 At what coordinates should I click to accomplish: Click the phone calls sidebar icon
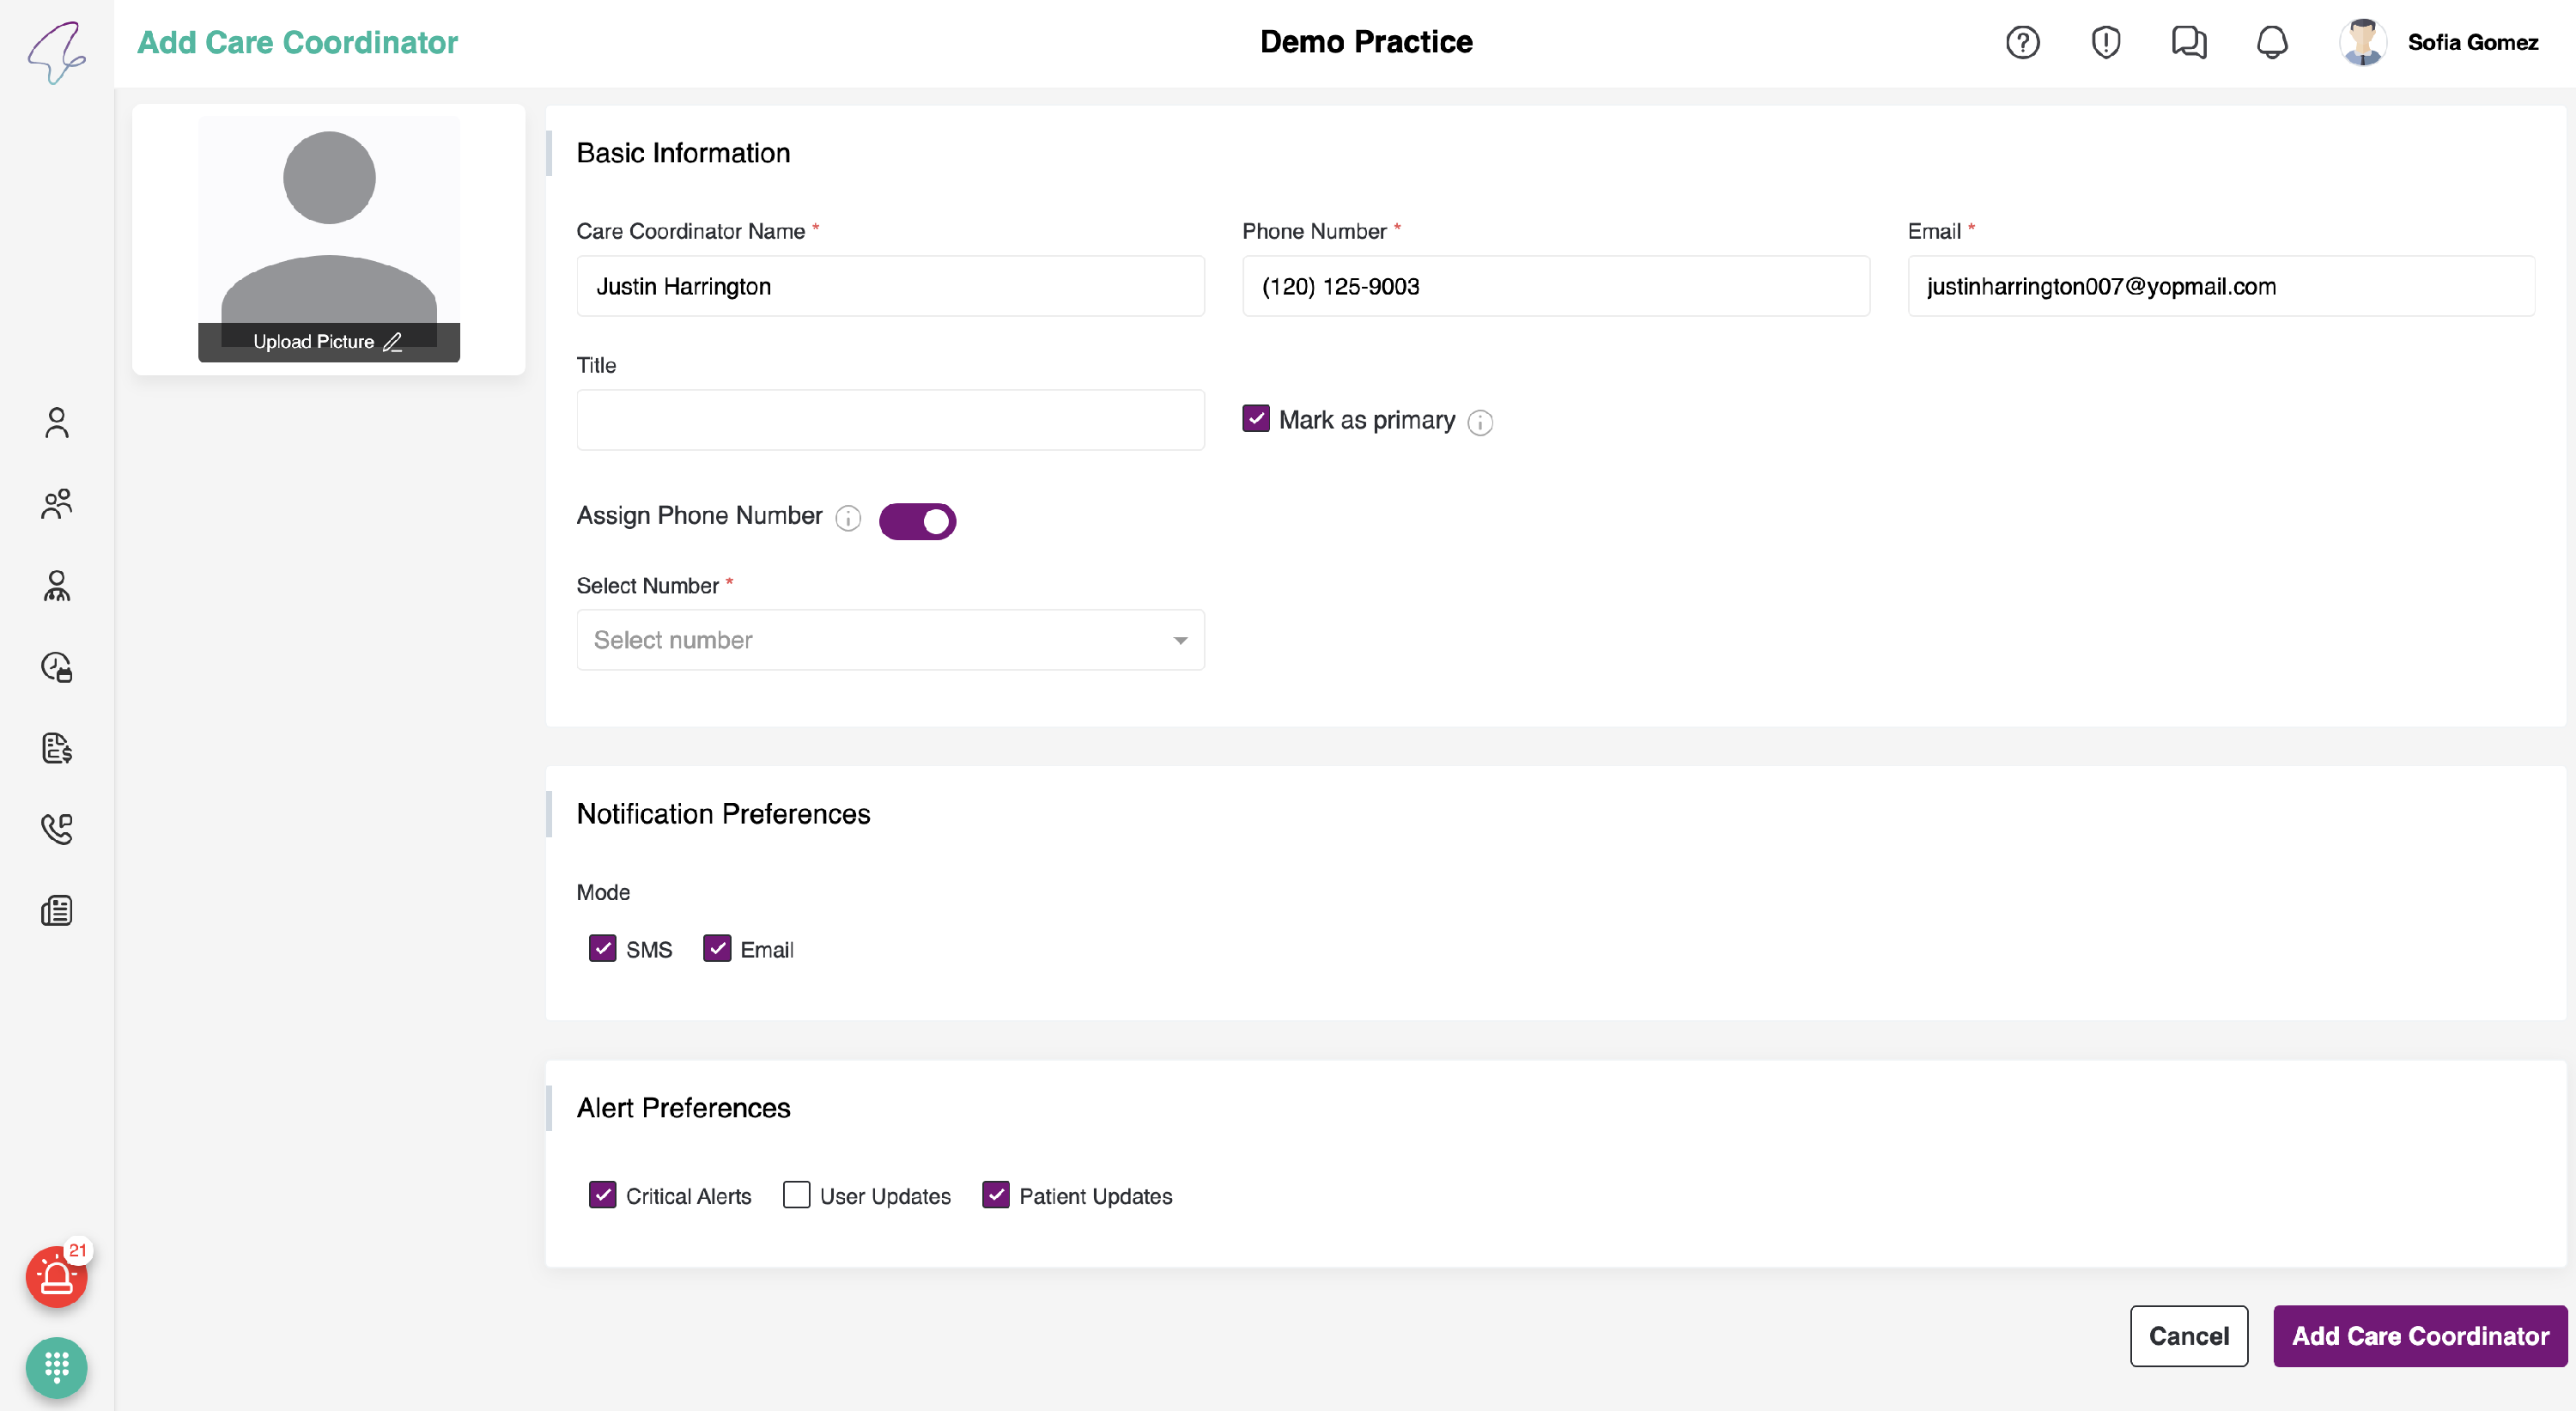(x=56, y=829)
